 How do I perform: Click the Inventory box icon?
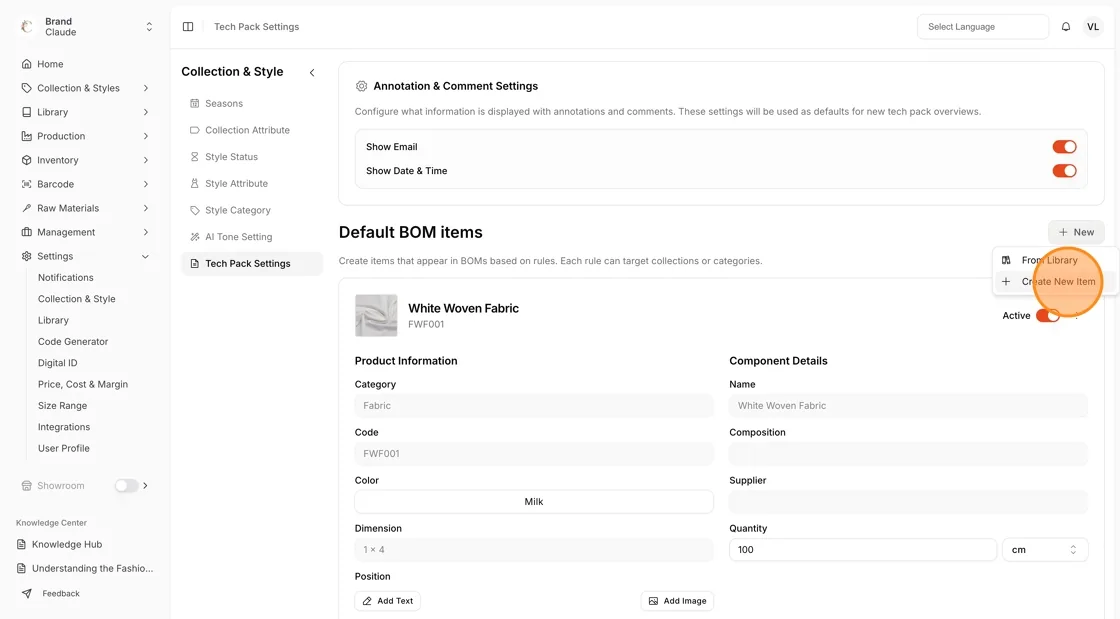click(26, 160)
